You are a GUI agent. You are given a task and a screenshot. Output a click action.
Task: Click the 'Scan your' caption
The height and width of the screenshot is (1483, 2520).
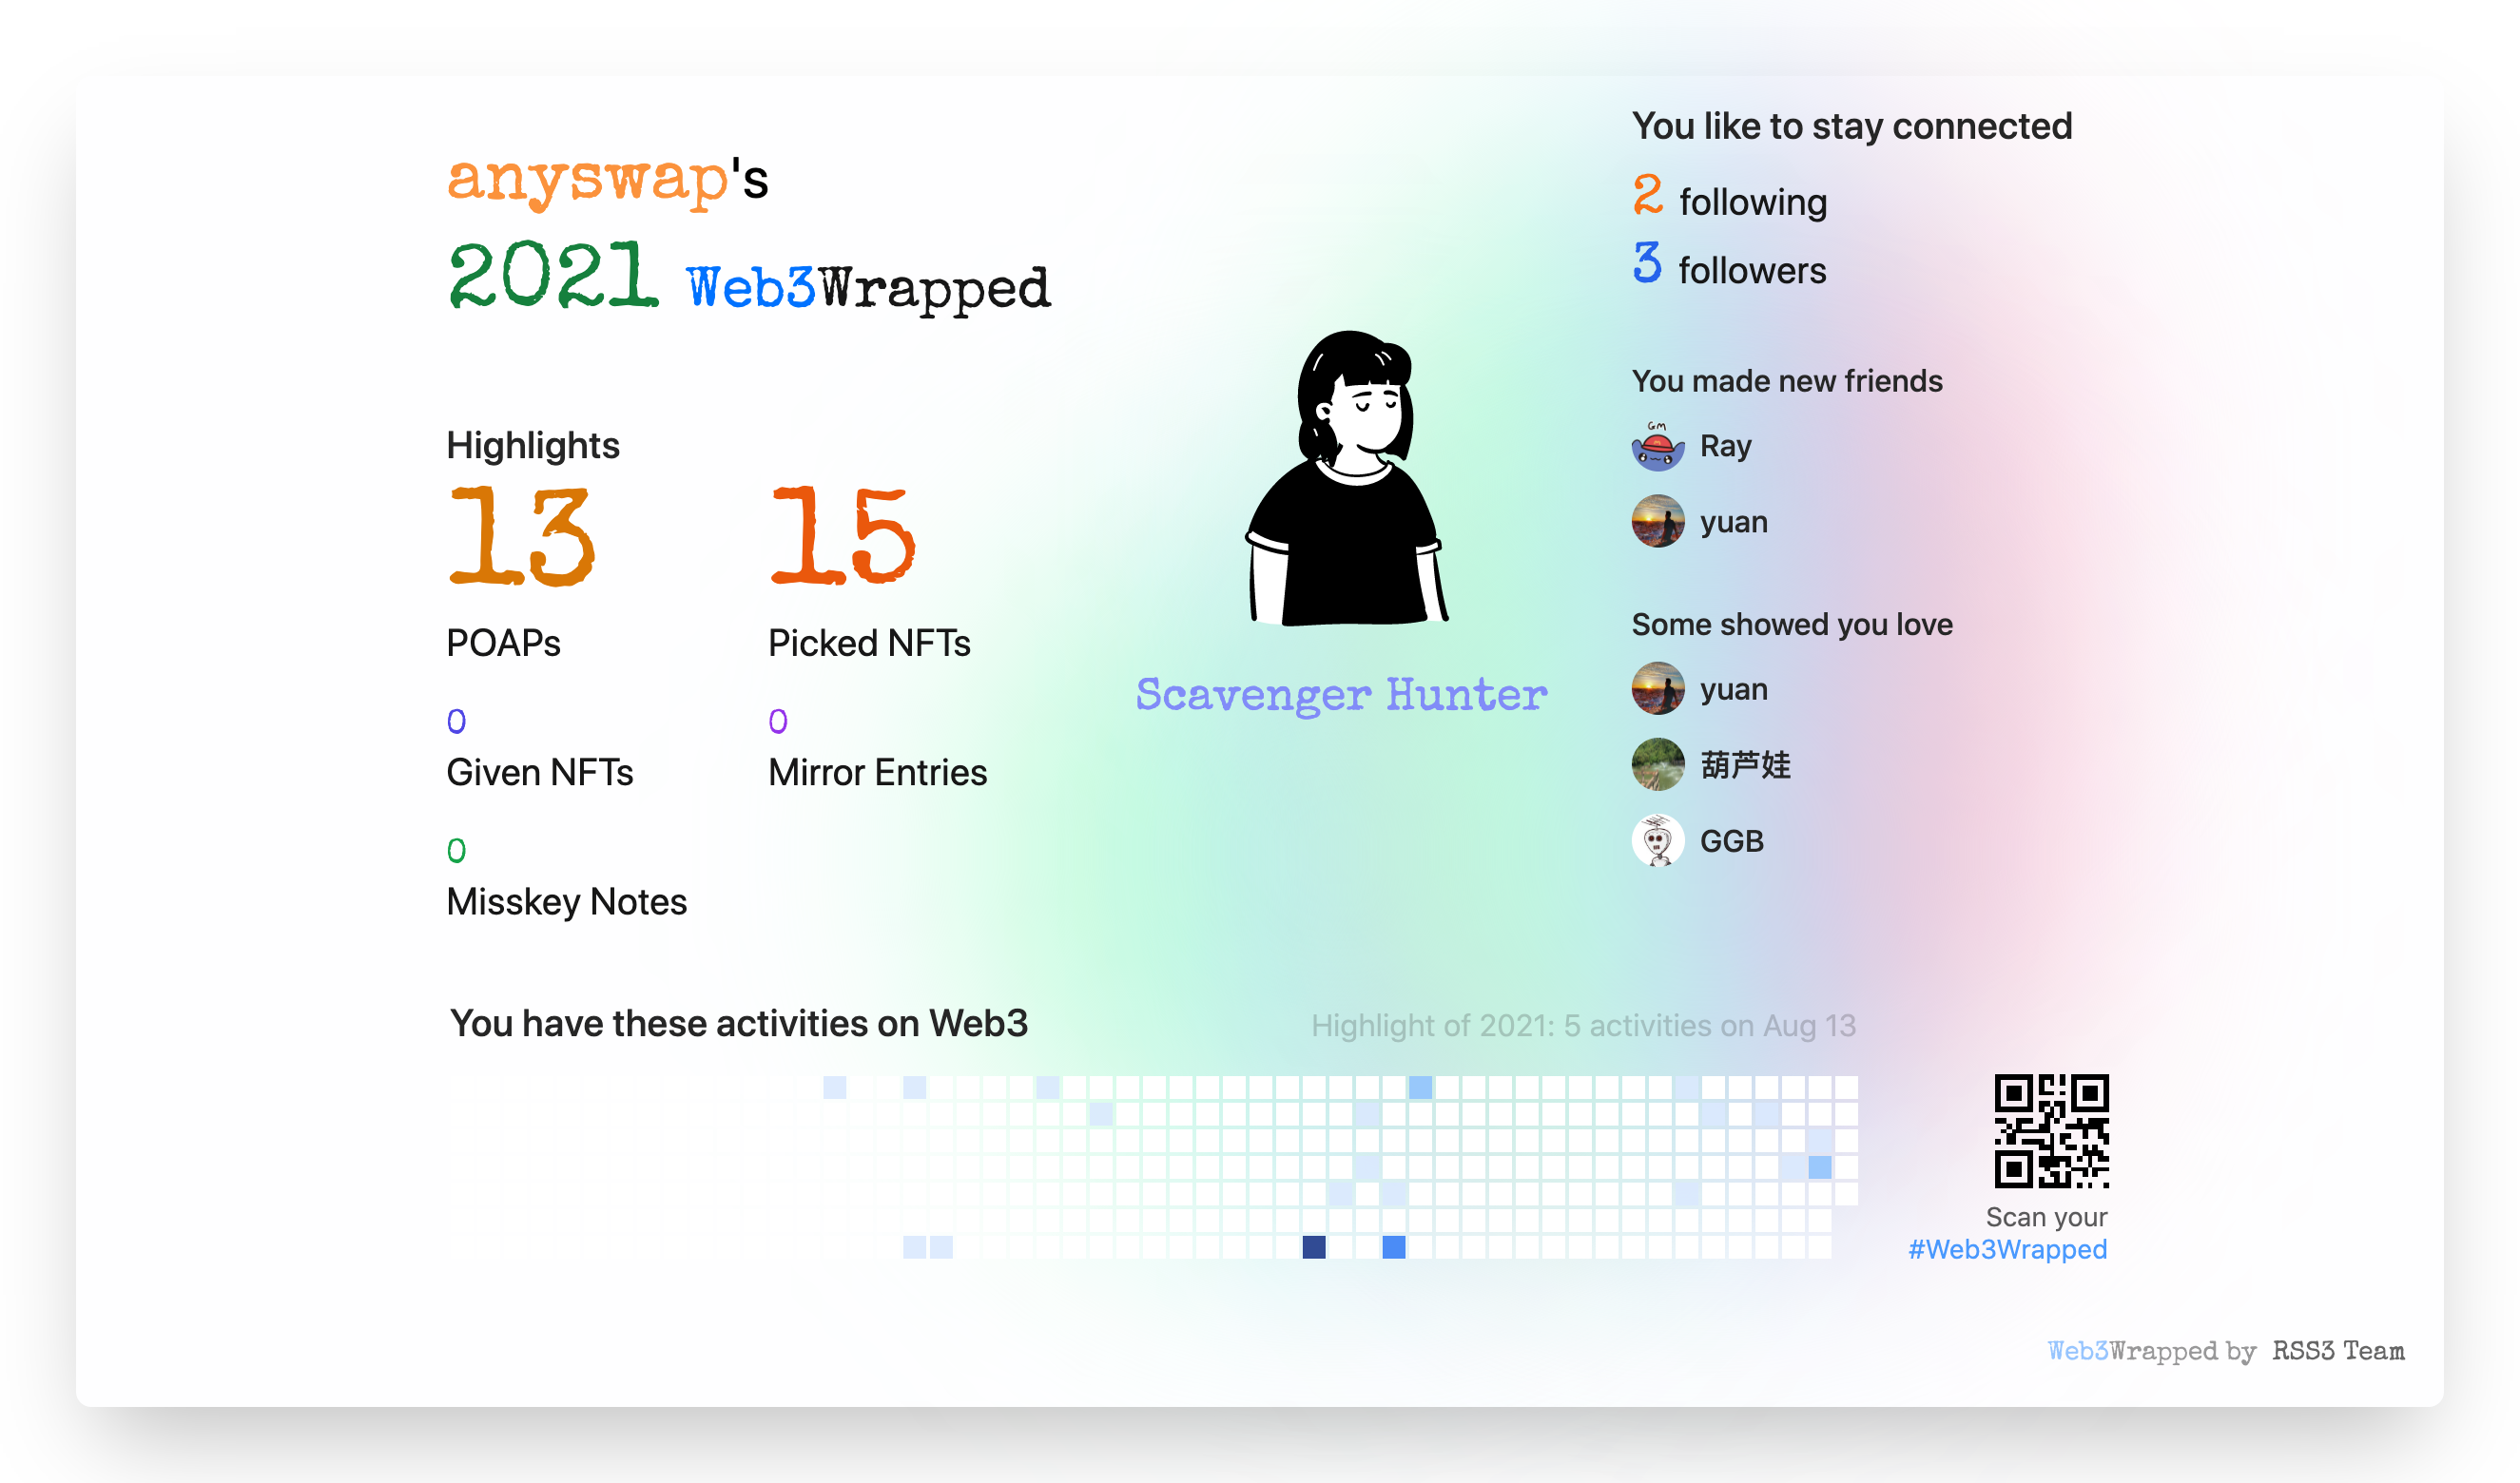coord(2046,1217)
